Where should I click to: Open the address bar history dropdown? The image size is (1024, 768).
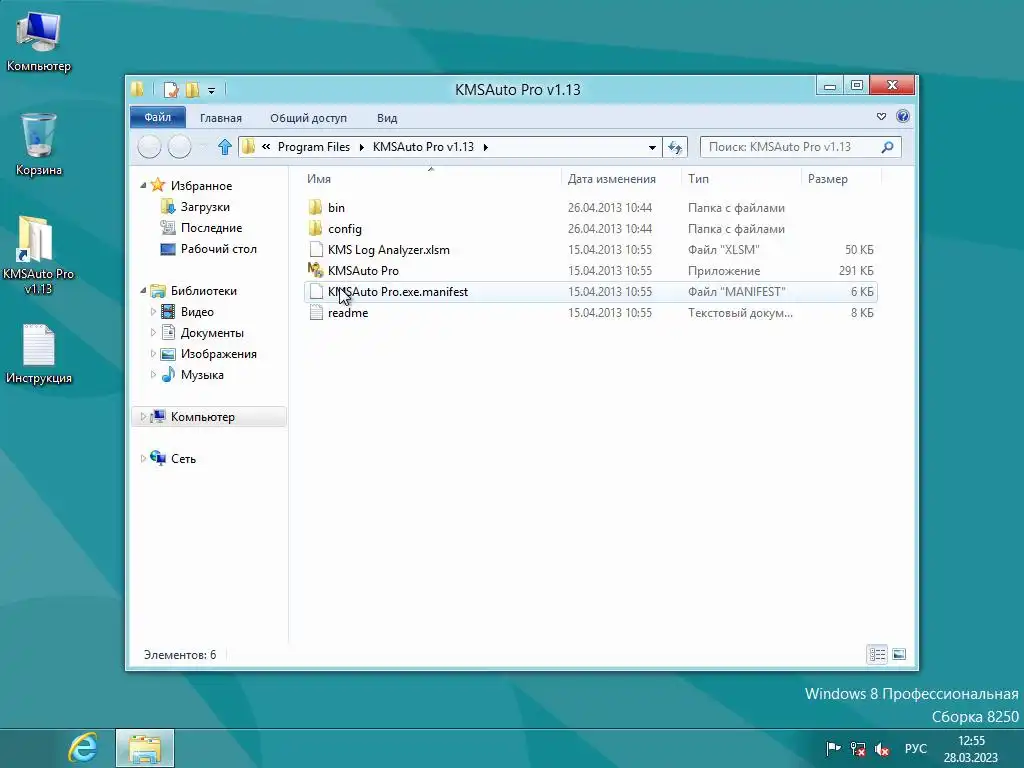pos(652,148)
